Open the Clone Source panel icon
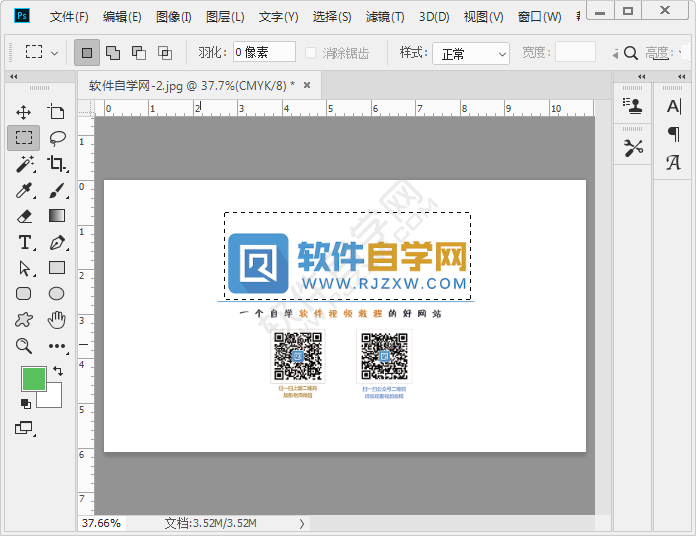Viewport: 696px width, 536px height. tap(633, 106)
